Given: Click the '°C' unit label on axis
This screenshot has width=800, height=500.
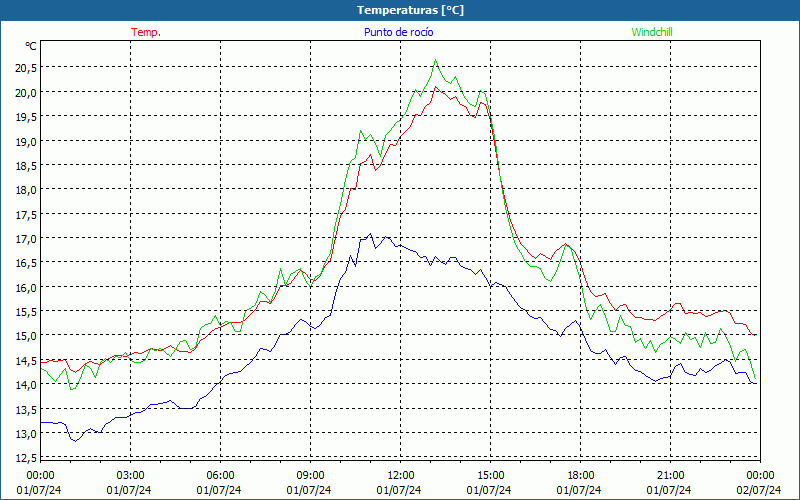Looking at the screenshot, I should pyautogui.click(x=31, y=46).
